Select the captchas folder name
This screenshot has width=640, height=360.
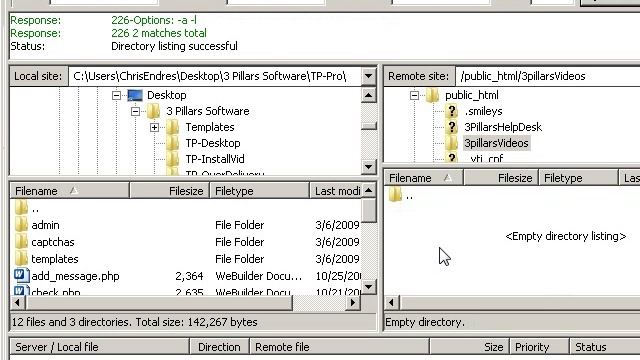(x=53, y=242)
